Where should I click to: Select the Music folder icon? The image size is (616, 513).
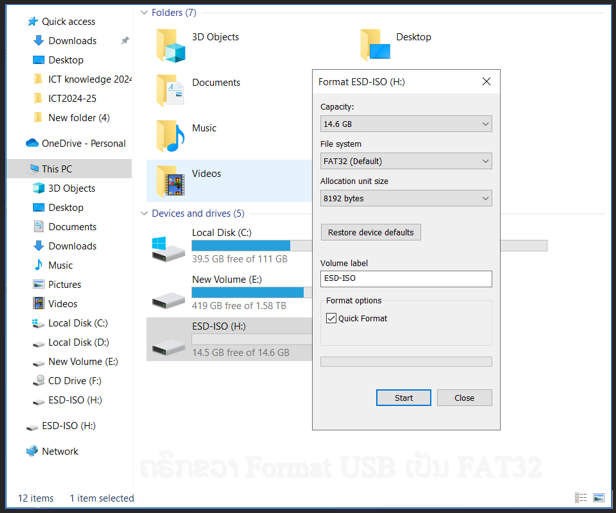(170, 136)
